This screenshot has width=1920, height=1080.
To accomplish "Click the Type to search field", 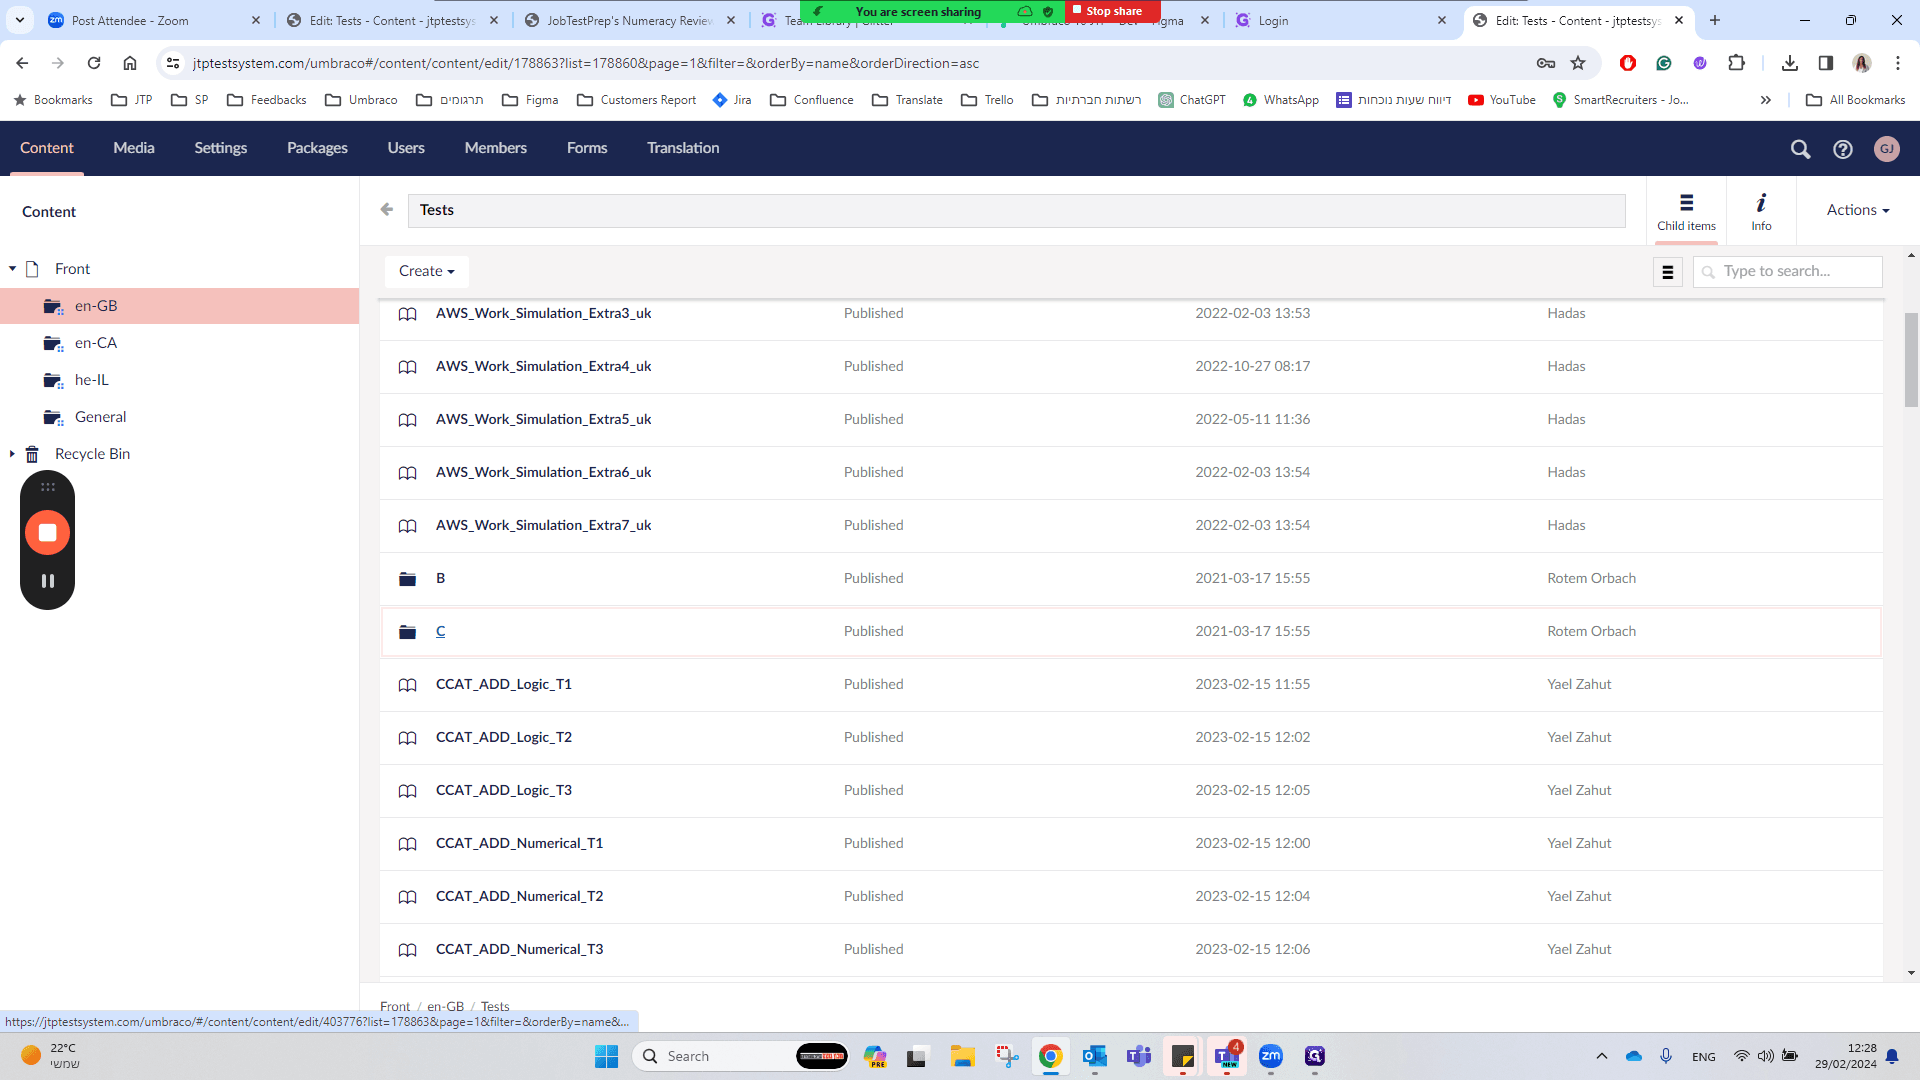I will (x=1788, y=271).
